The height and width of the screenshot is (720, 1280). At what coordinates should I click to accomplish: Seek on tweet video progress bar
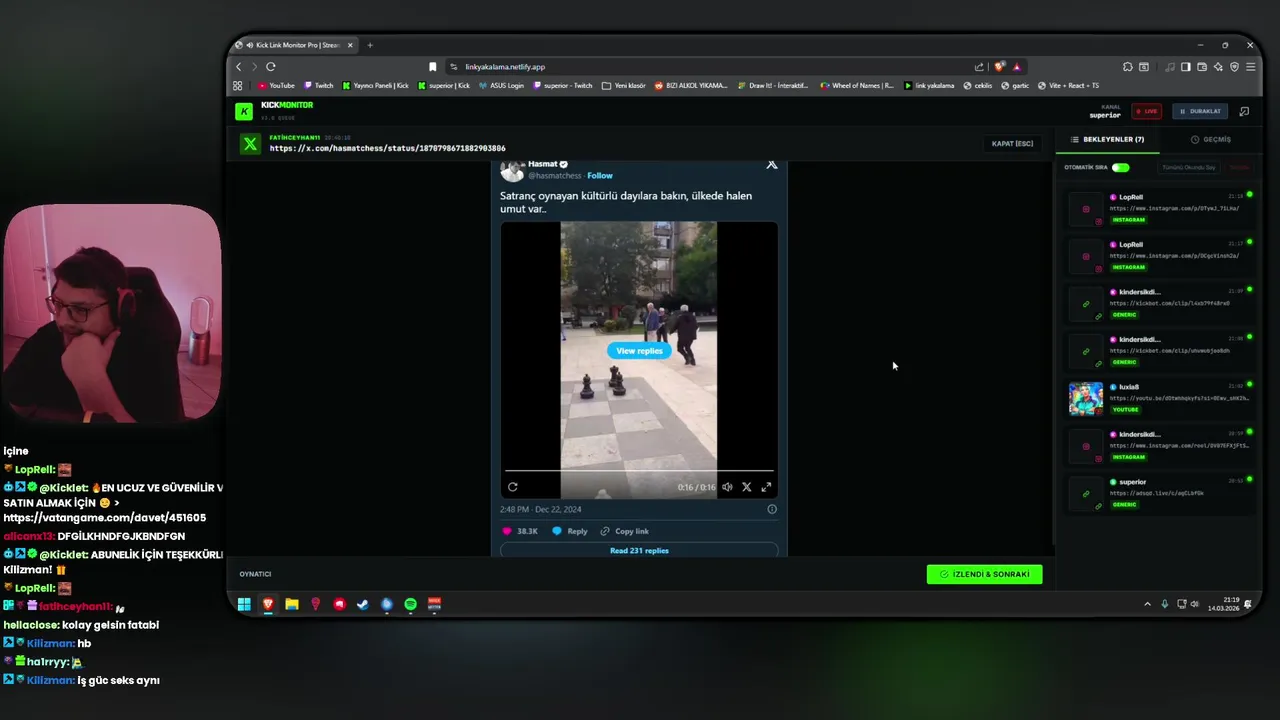639,470
